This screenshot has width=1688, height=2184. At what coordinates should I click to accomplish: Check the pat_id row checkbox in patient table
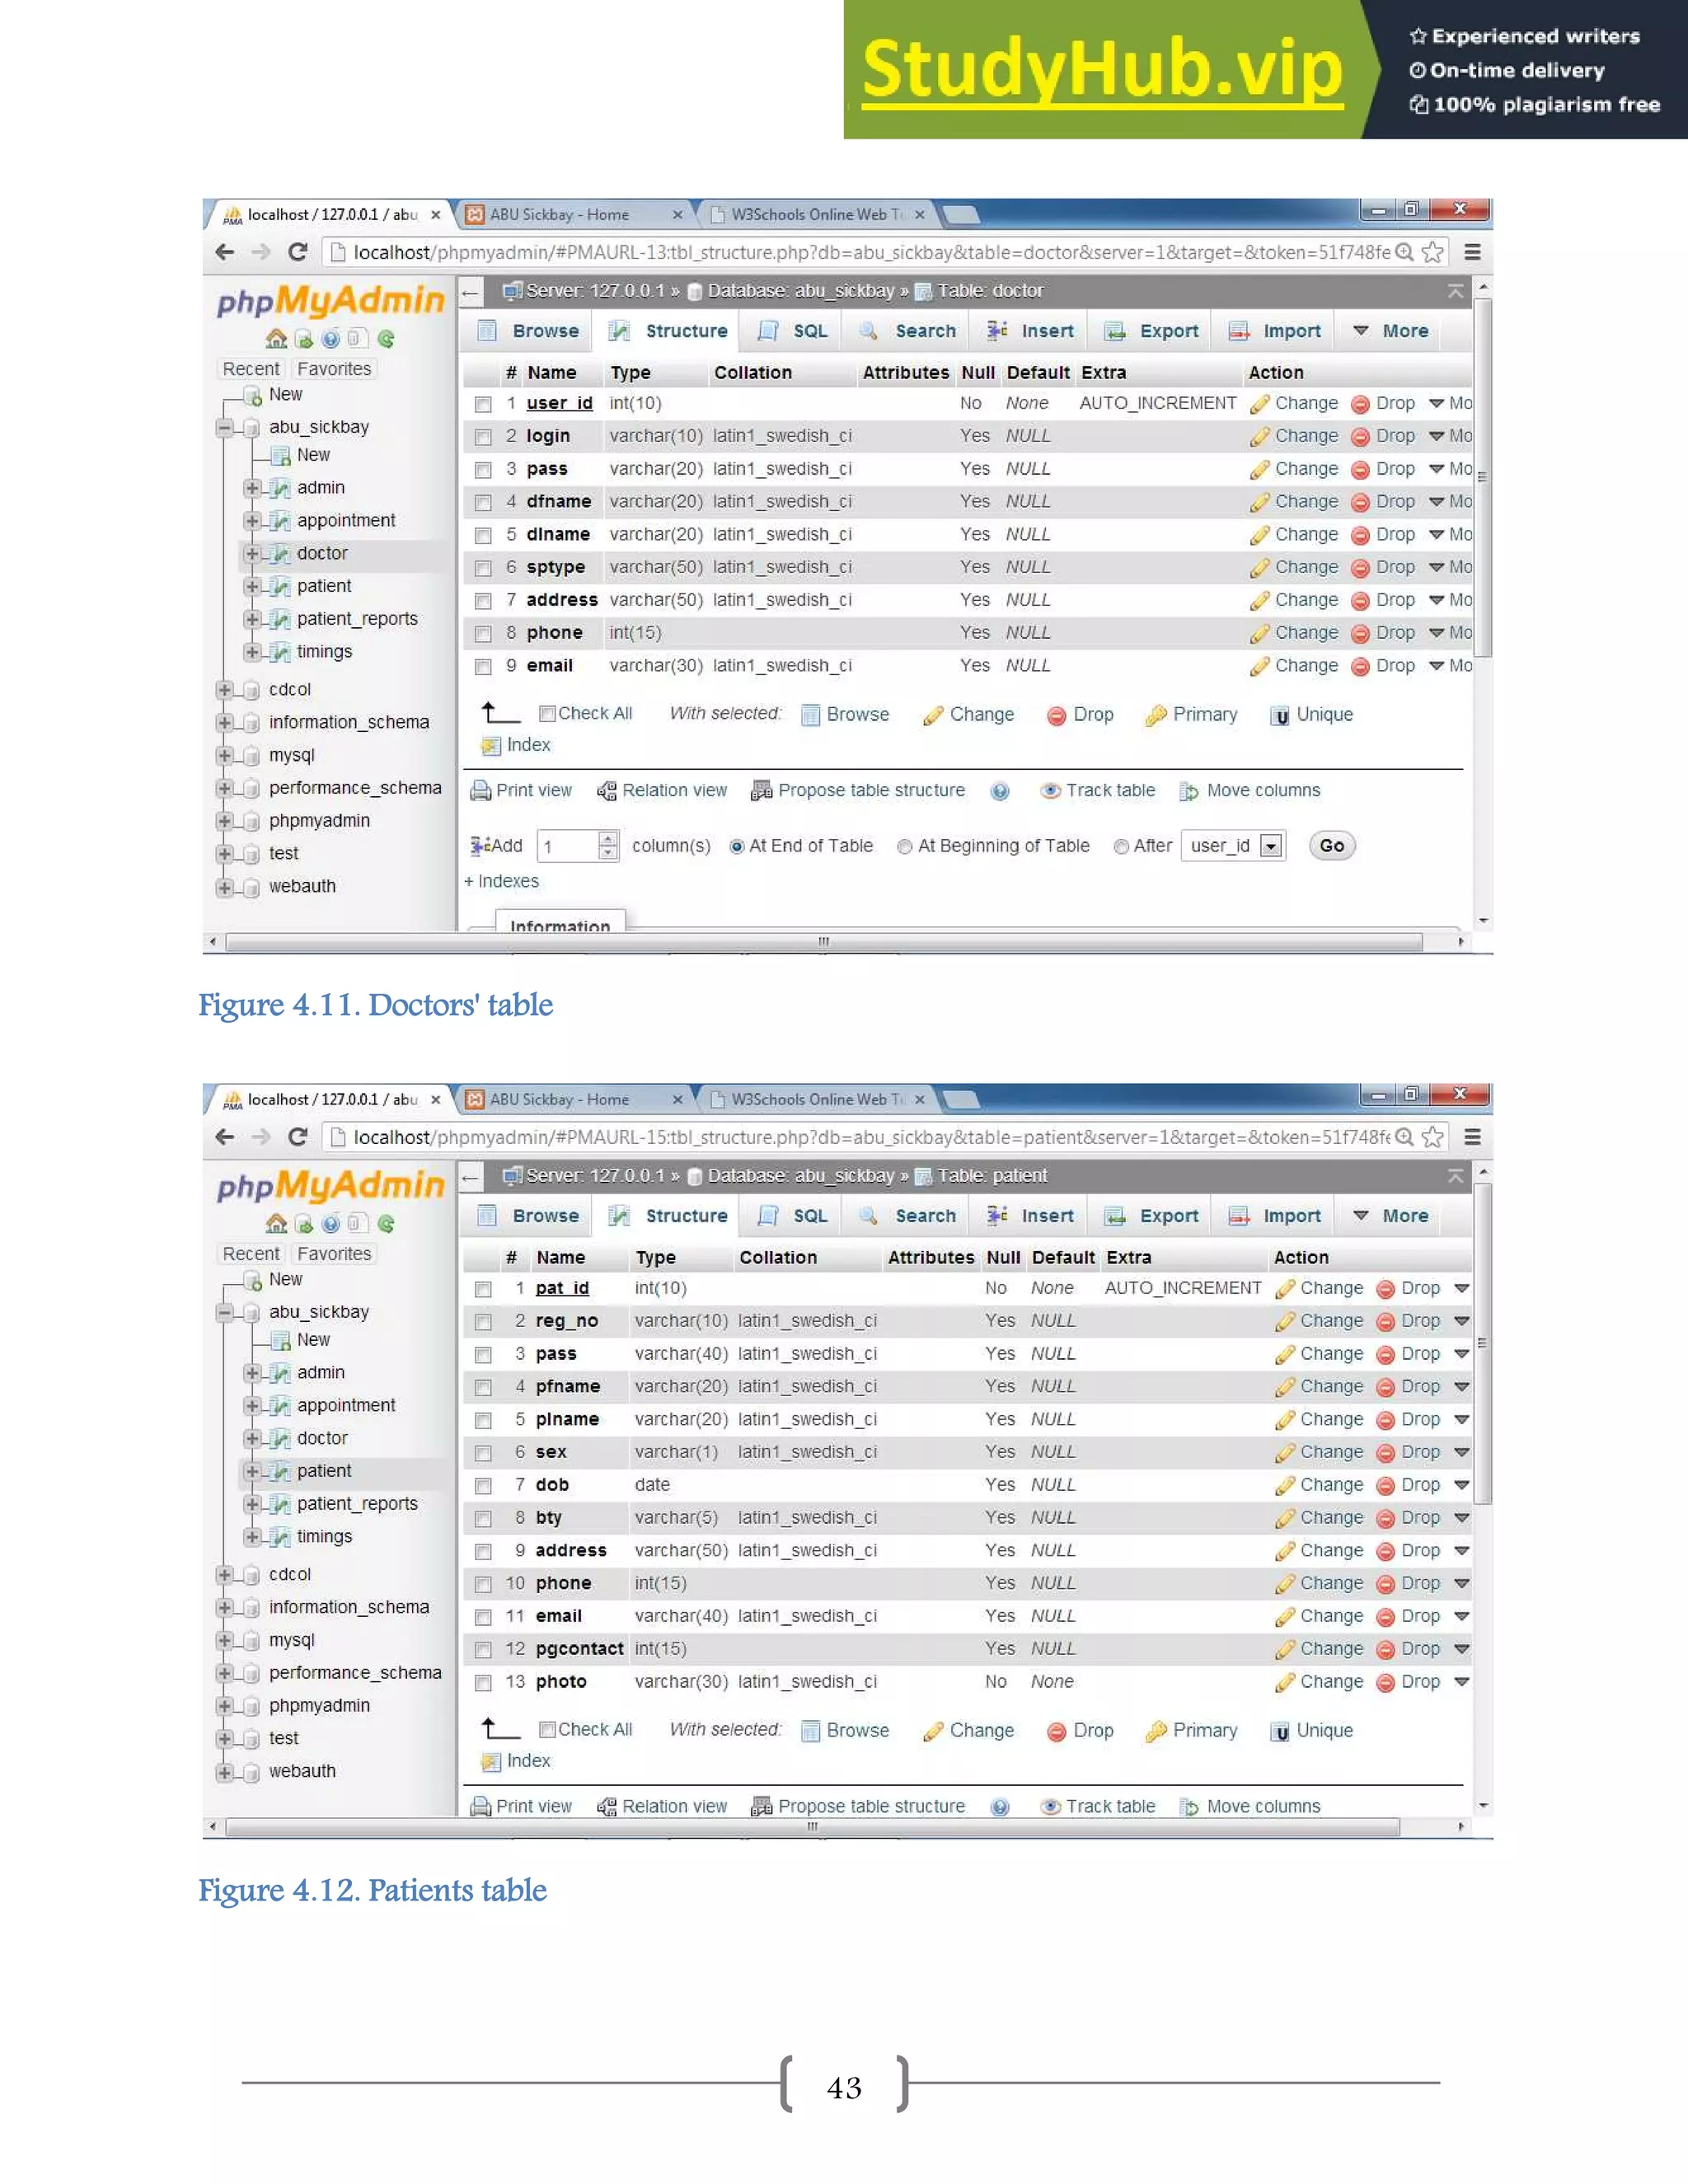pyautogui.click(x=483, y=1289)
